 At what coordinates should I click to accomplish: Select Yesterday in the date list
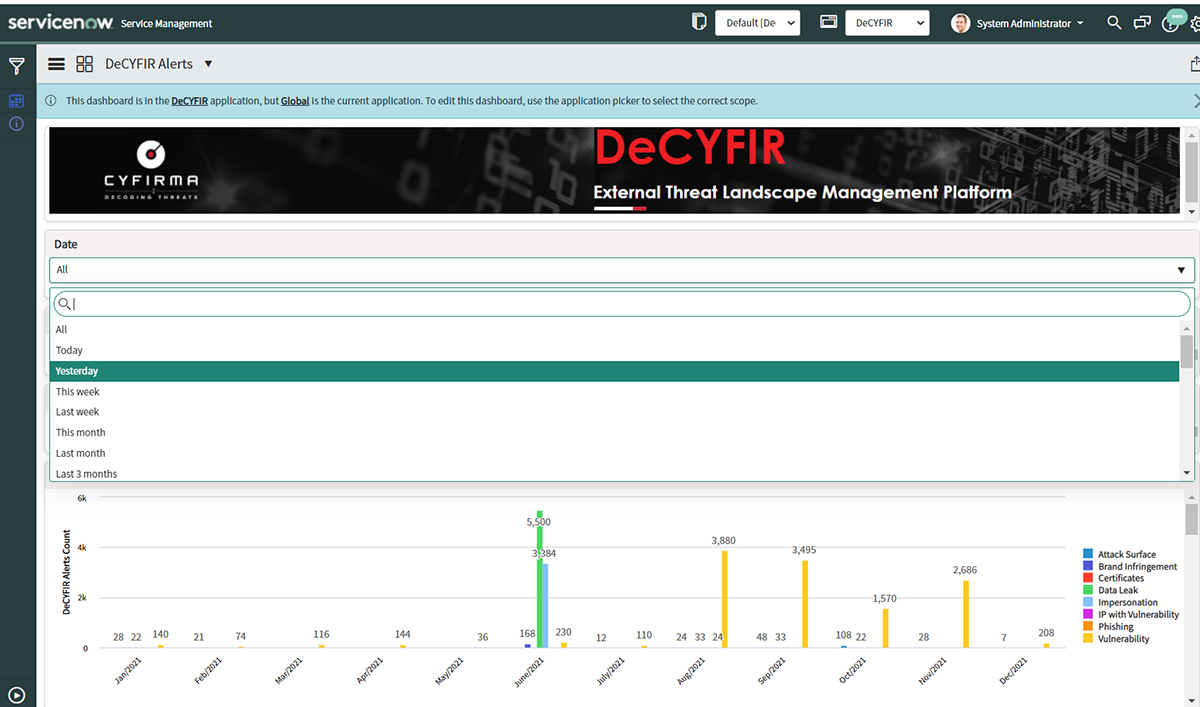point(76,370)
